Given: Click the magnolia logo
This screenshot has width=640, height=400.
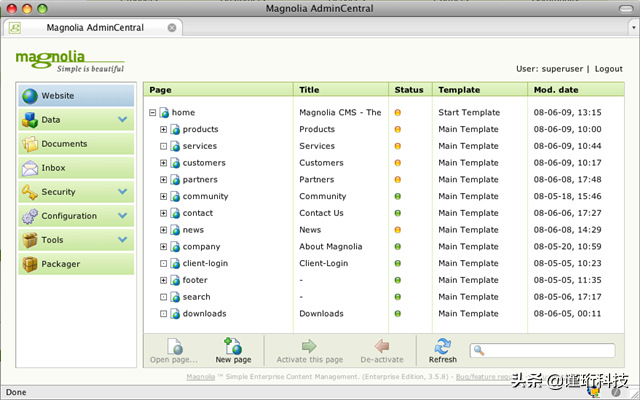Looking at the screenshot, I should point(70,62).
